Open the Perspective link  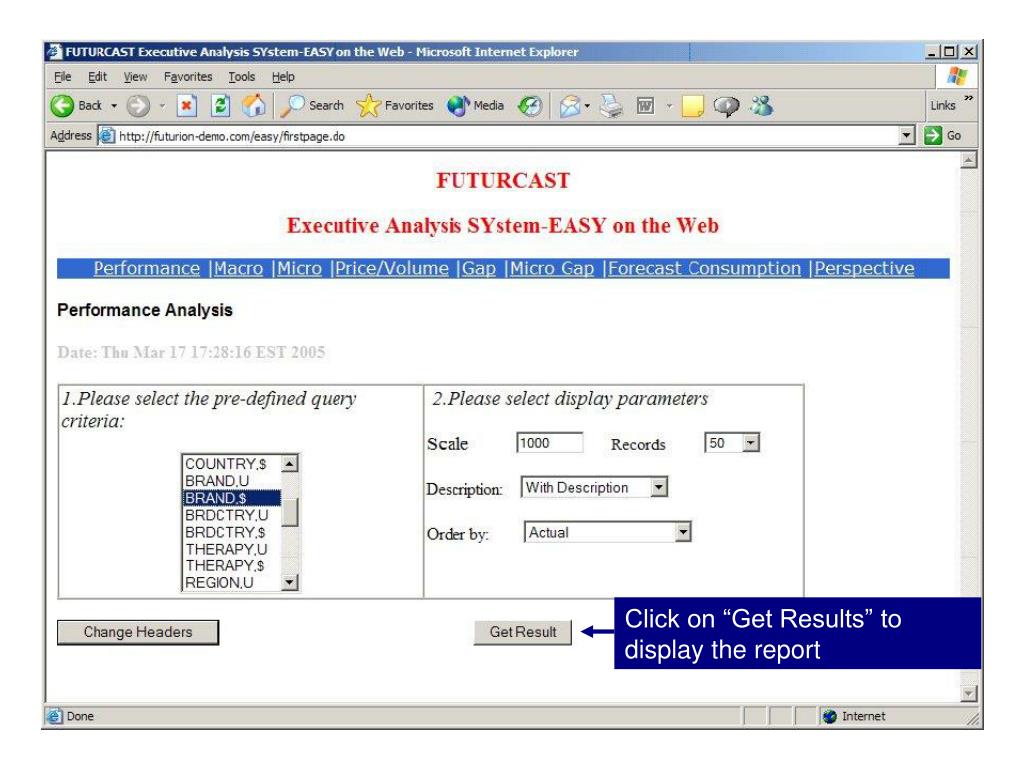pyautogui.click(x=864, y=268)
